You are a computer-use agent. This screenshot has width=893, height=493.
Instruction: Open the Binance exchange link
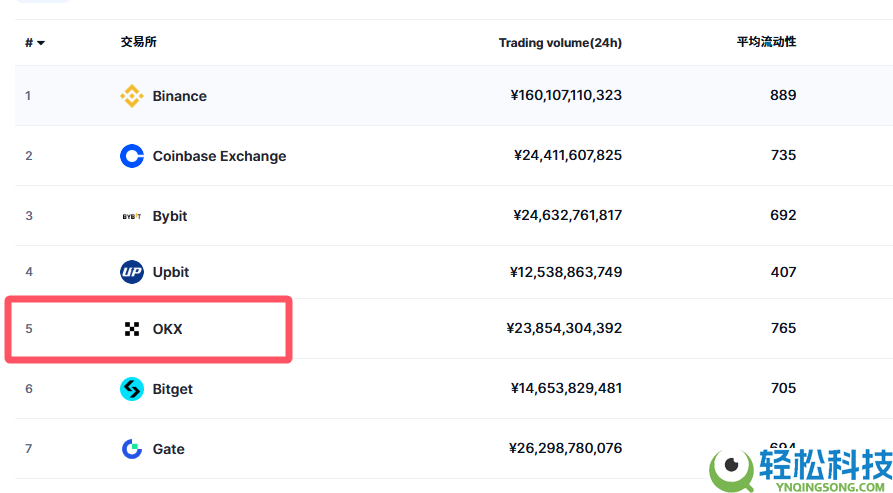[179, 96]
